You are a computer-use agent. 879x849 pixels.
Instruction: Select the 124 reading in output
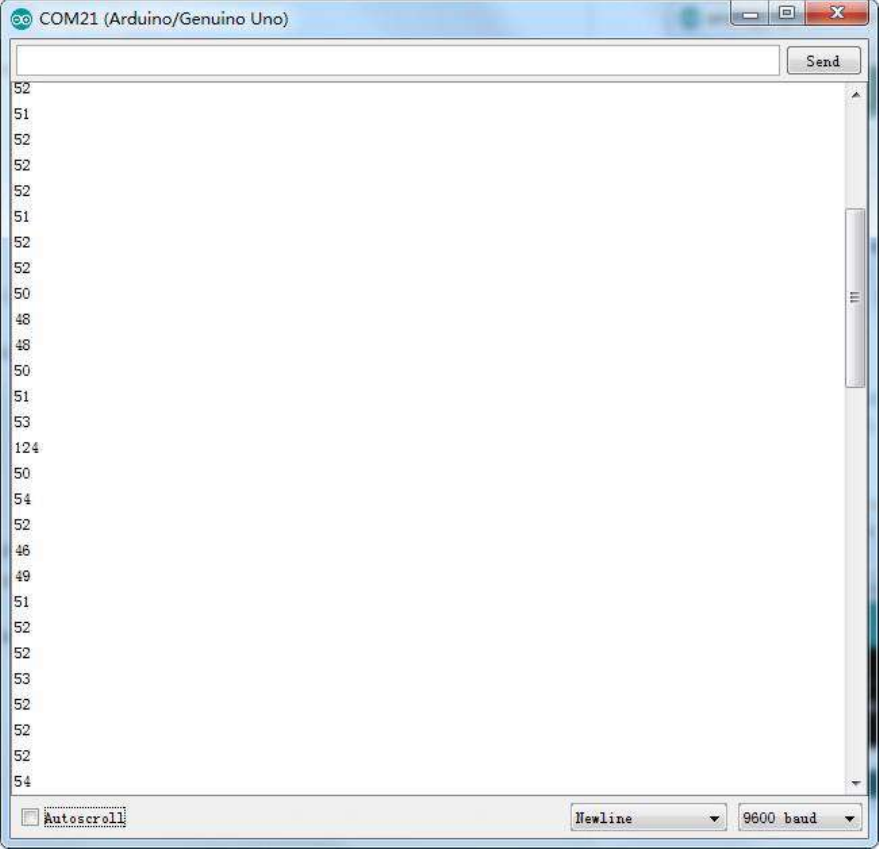(26, 448)
